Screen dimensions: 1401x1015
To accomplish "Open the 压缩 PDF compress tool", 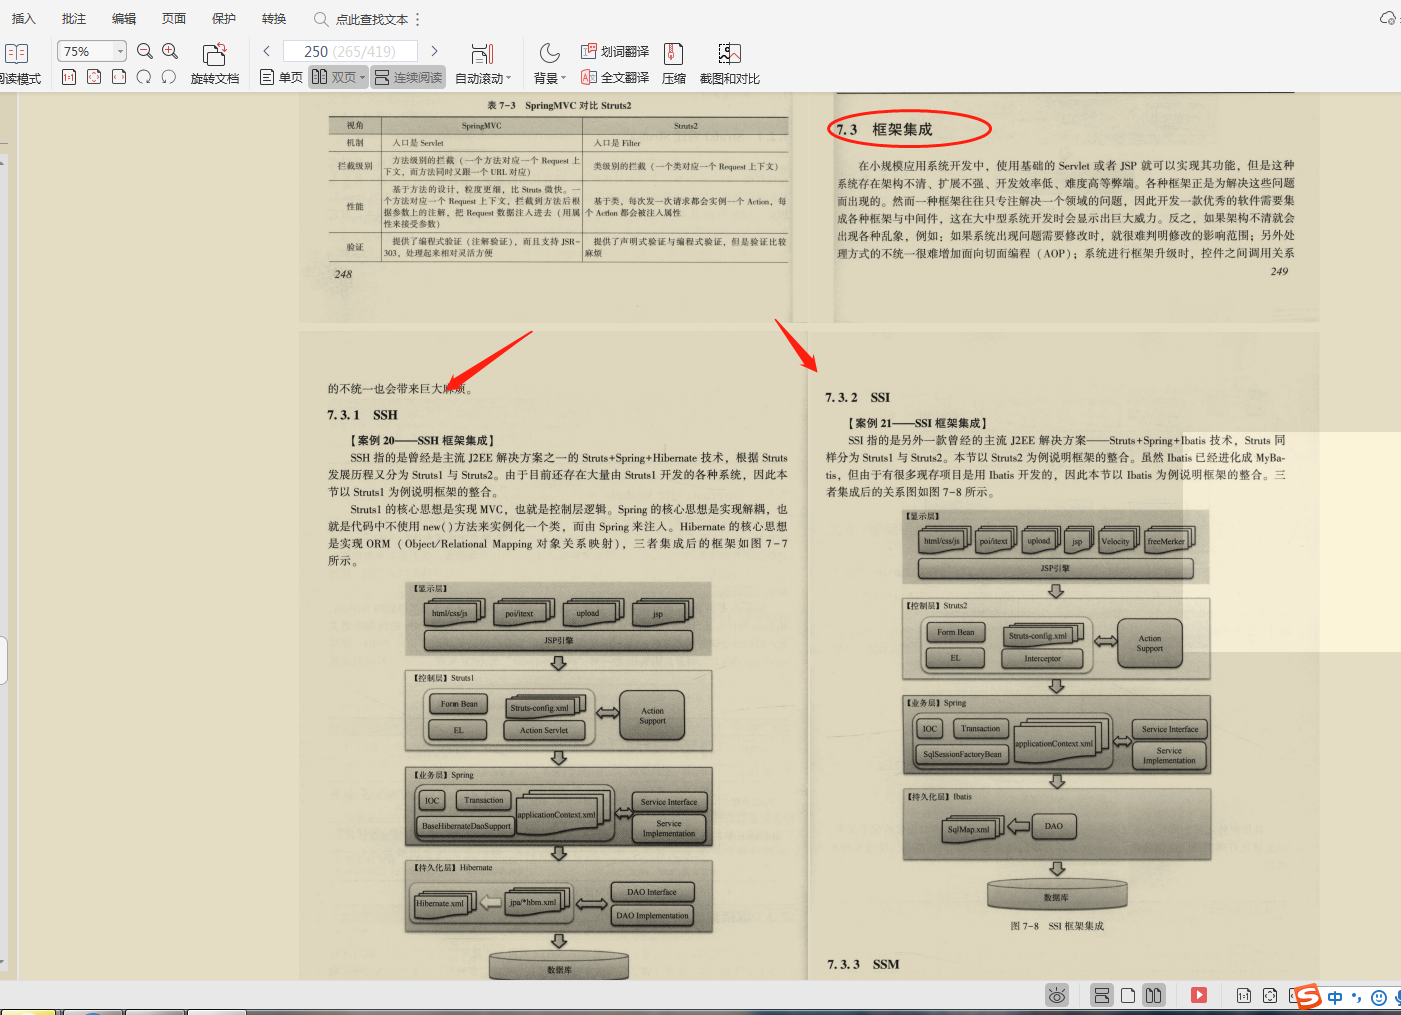I will [673, 60].
